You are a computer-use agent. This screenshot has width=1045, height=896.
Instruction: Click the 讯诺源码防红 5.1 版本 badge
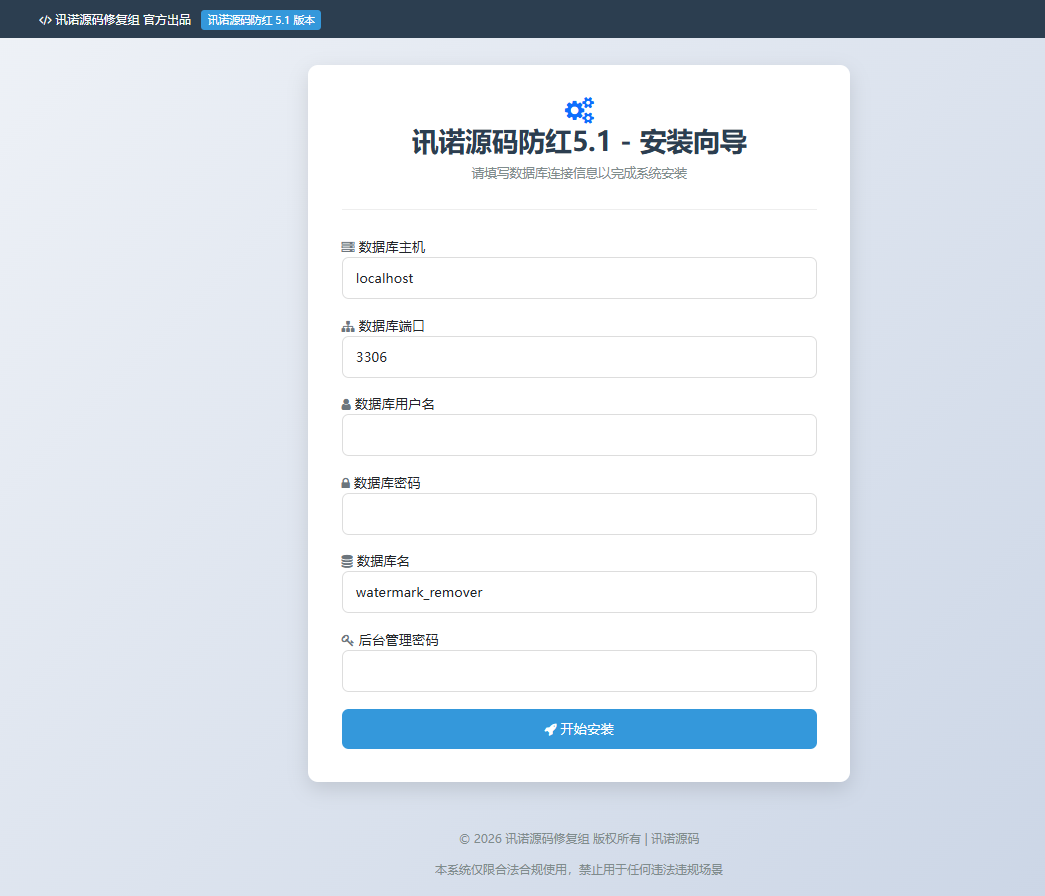tap(261, 20)
